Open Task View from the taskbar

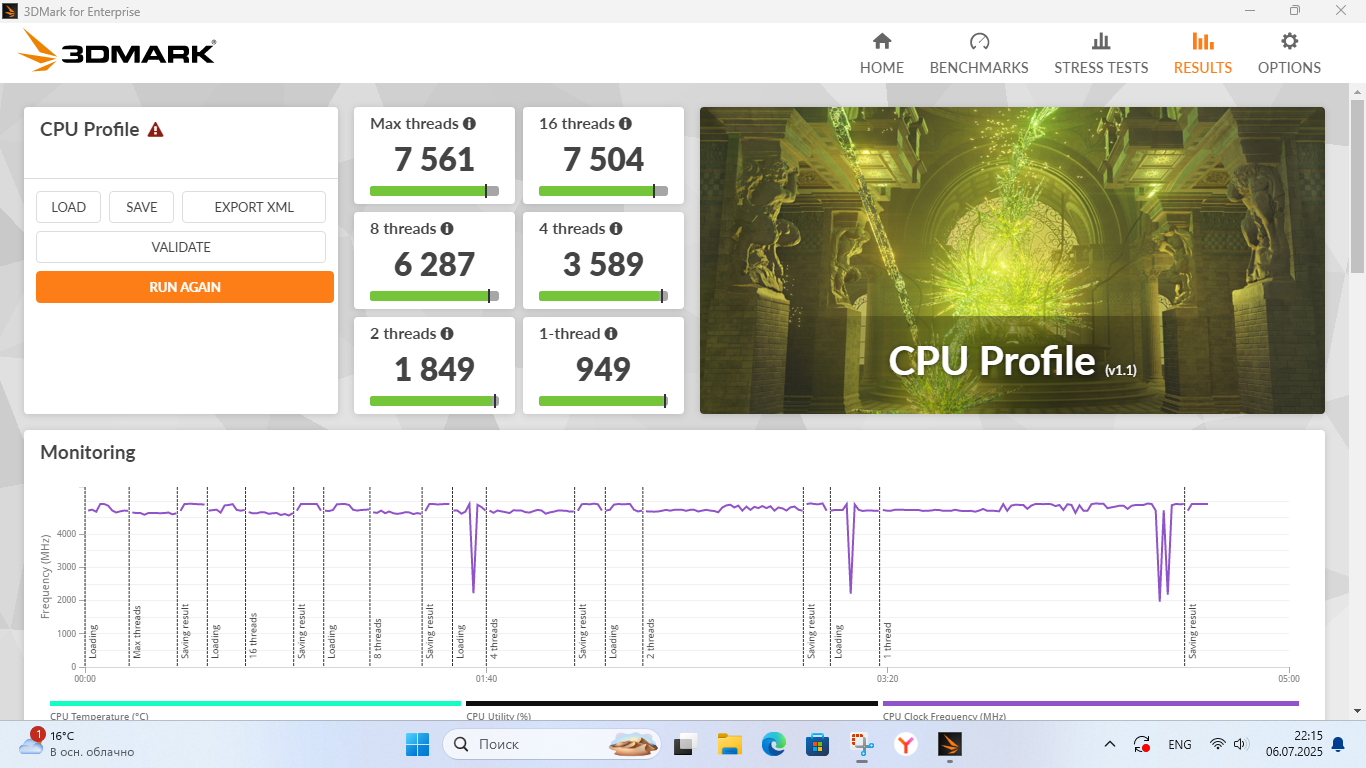[685, 744]
